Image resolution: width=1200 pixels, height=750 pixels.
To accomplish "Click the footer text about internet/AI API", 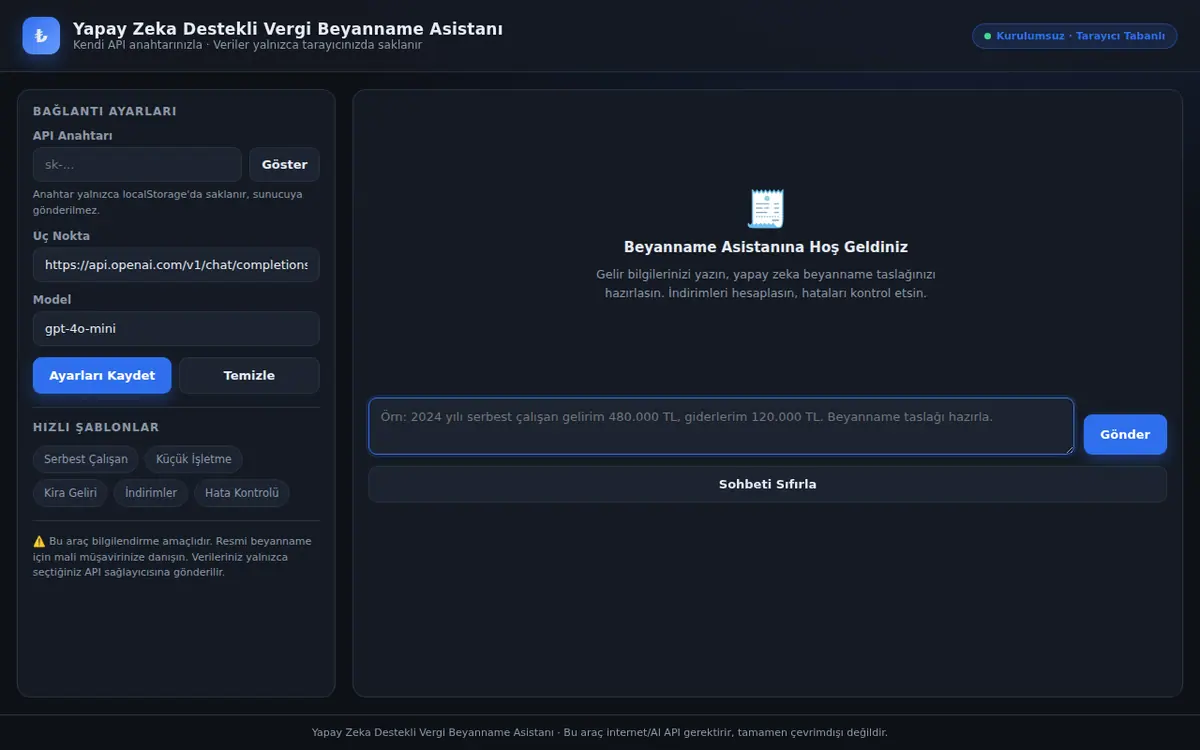I will pos(600,733).
